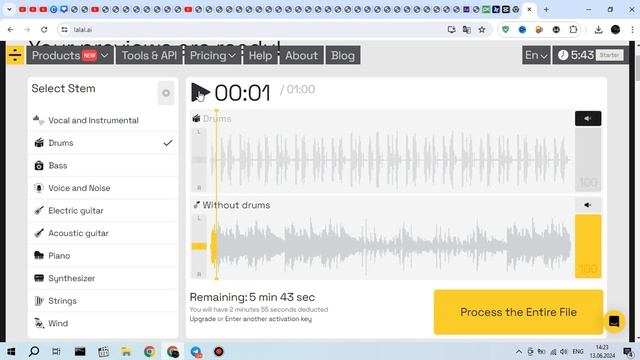The height and width of the screenshot is (360, 640).
Task: Adjust the Drums track volume slider
Action: [588, 160]
